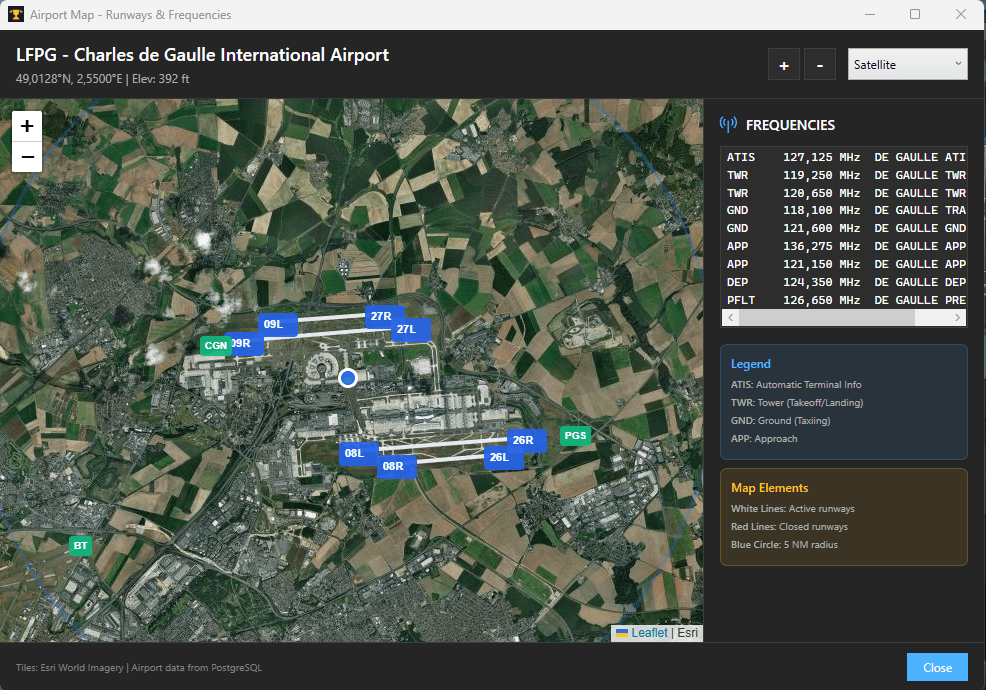Select the PFLT 126,650 MHz row
This screenshot has width=986, height=690.
(845, 300)
